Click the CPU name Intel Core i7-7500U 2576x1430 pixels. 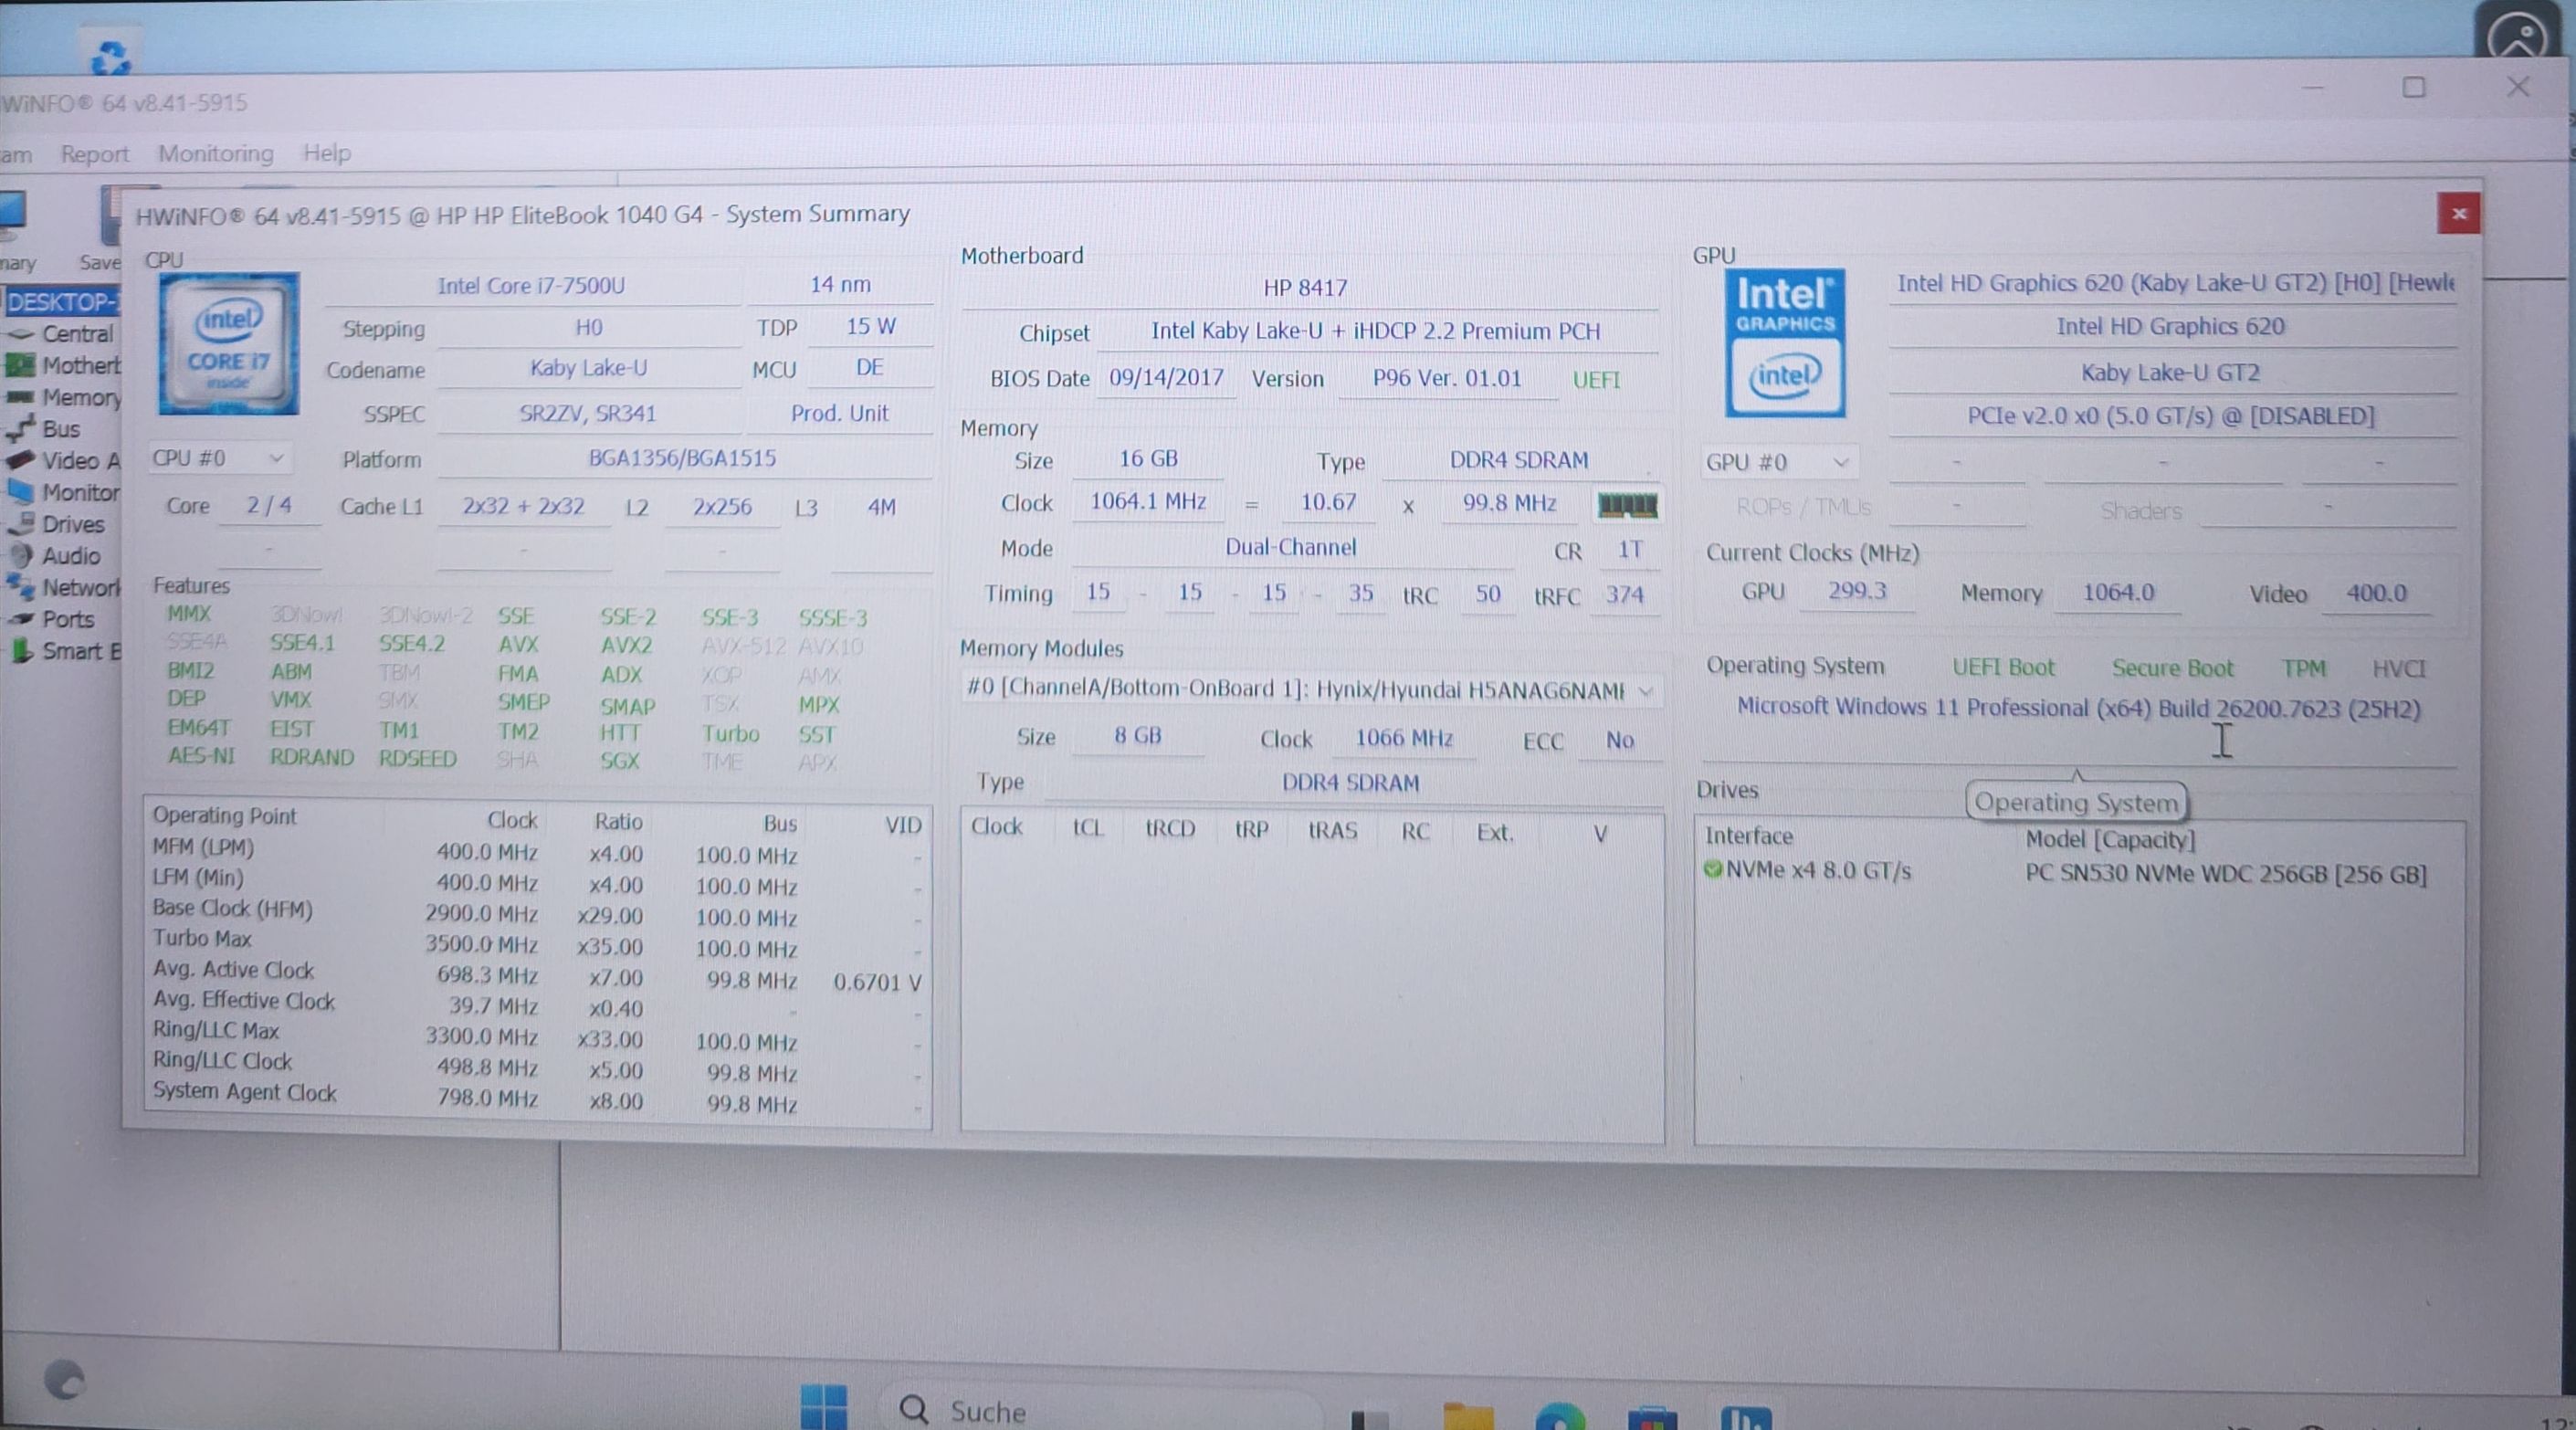531,285
